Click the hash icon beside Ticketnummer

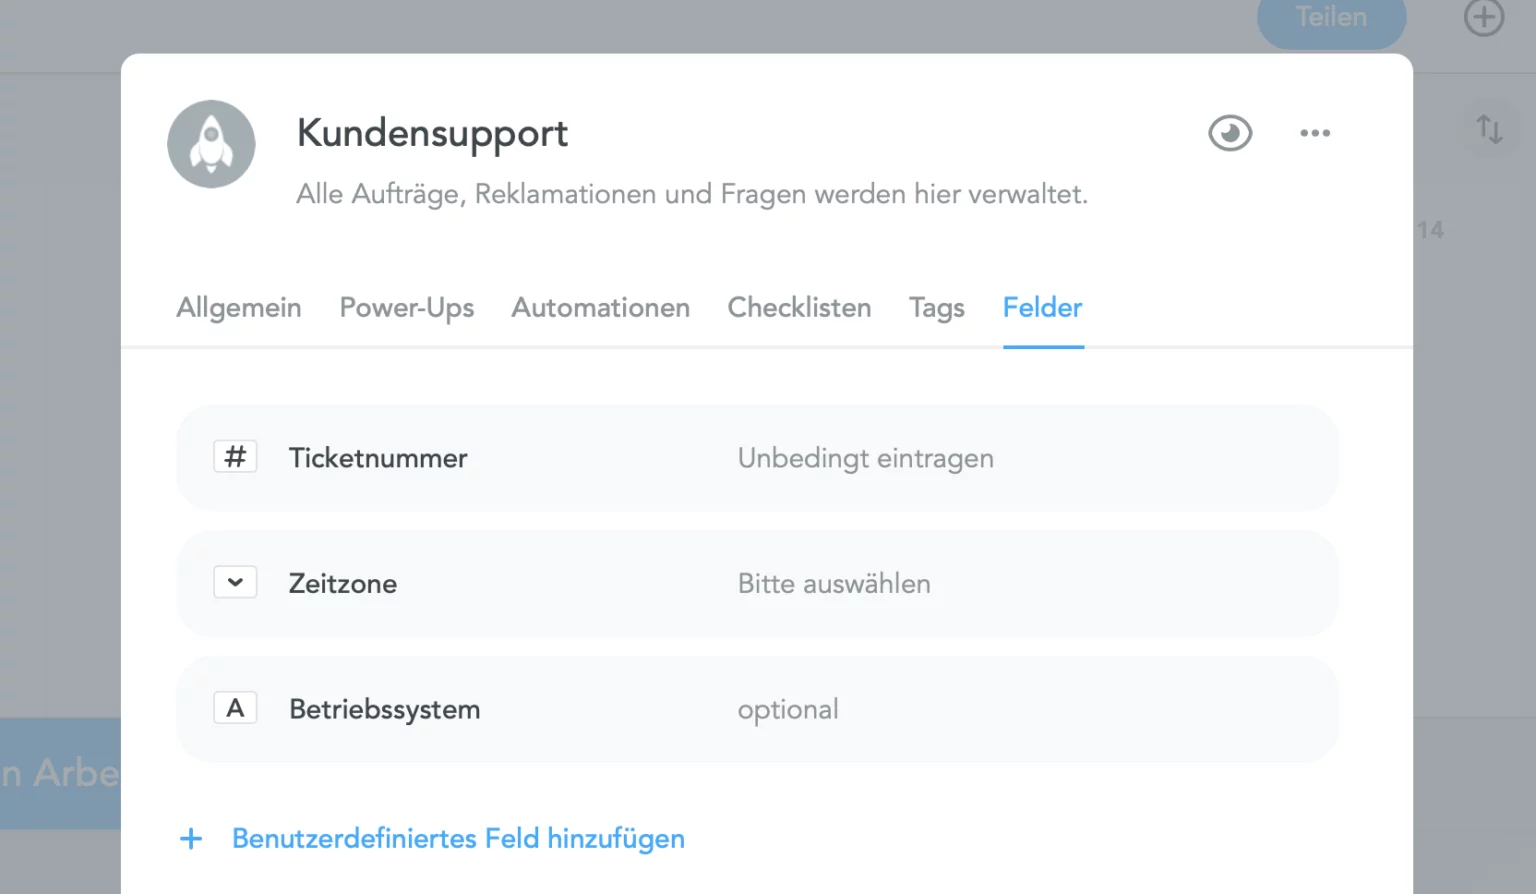pyautogui.click(x=235, y=457)
